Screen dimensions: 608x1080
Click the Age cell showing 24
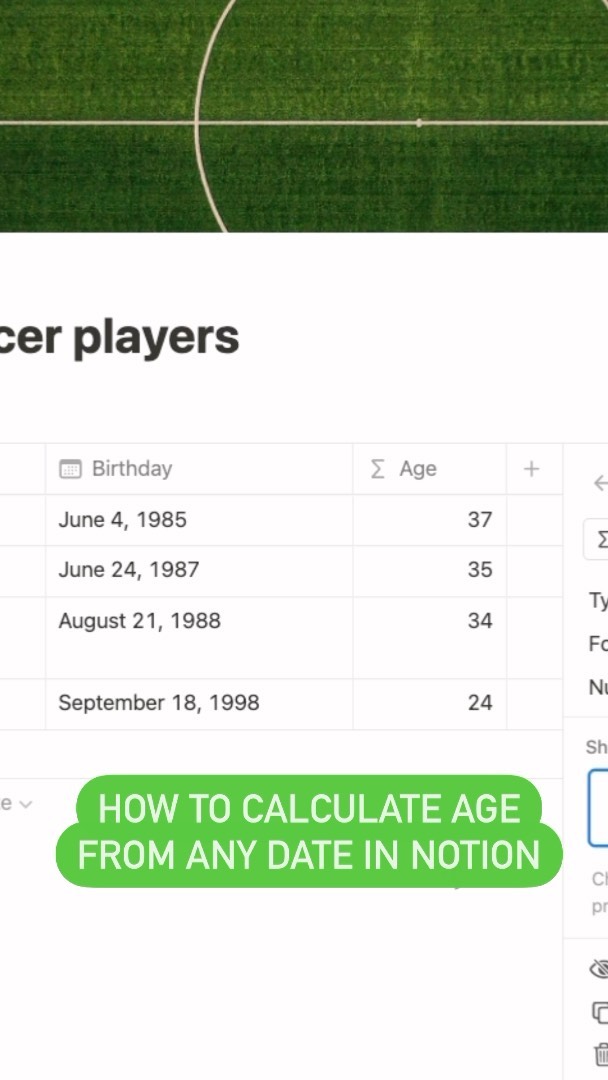(x=430, y=703)
